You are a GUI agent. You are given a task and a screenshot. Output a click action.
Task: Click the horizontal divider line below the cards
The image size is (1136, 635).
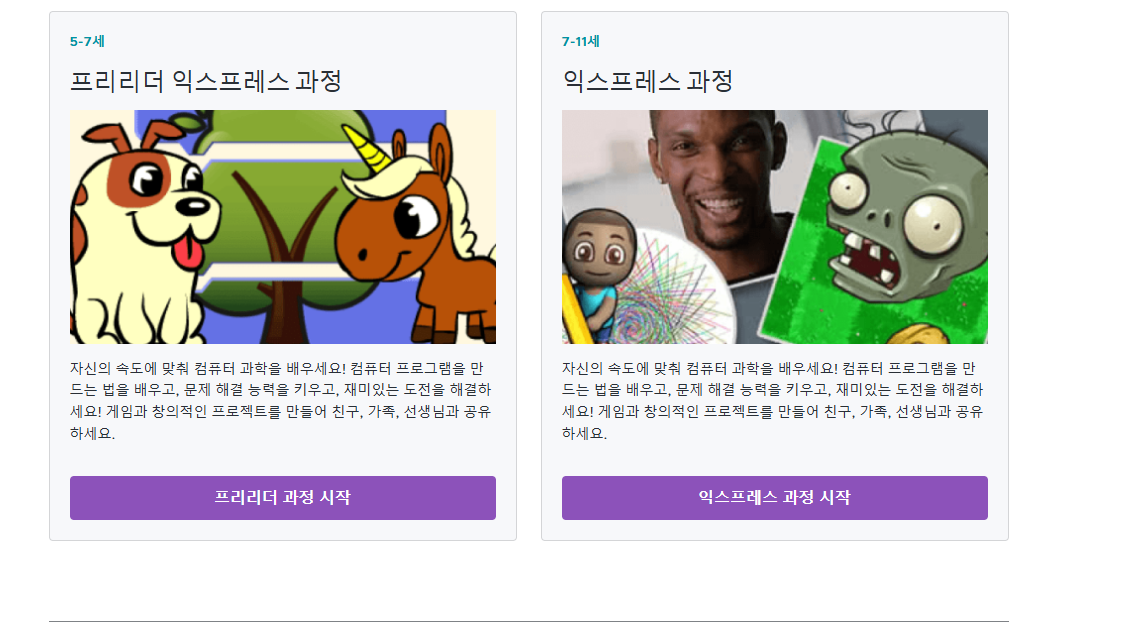tap(529, 621)
